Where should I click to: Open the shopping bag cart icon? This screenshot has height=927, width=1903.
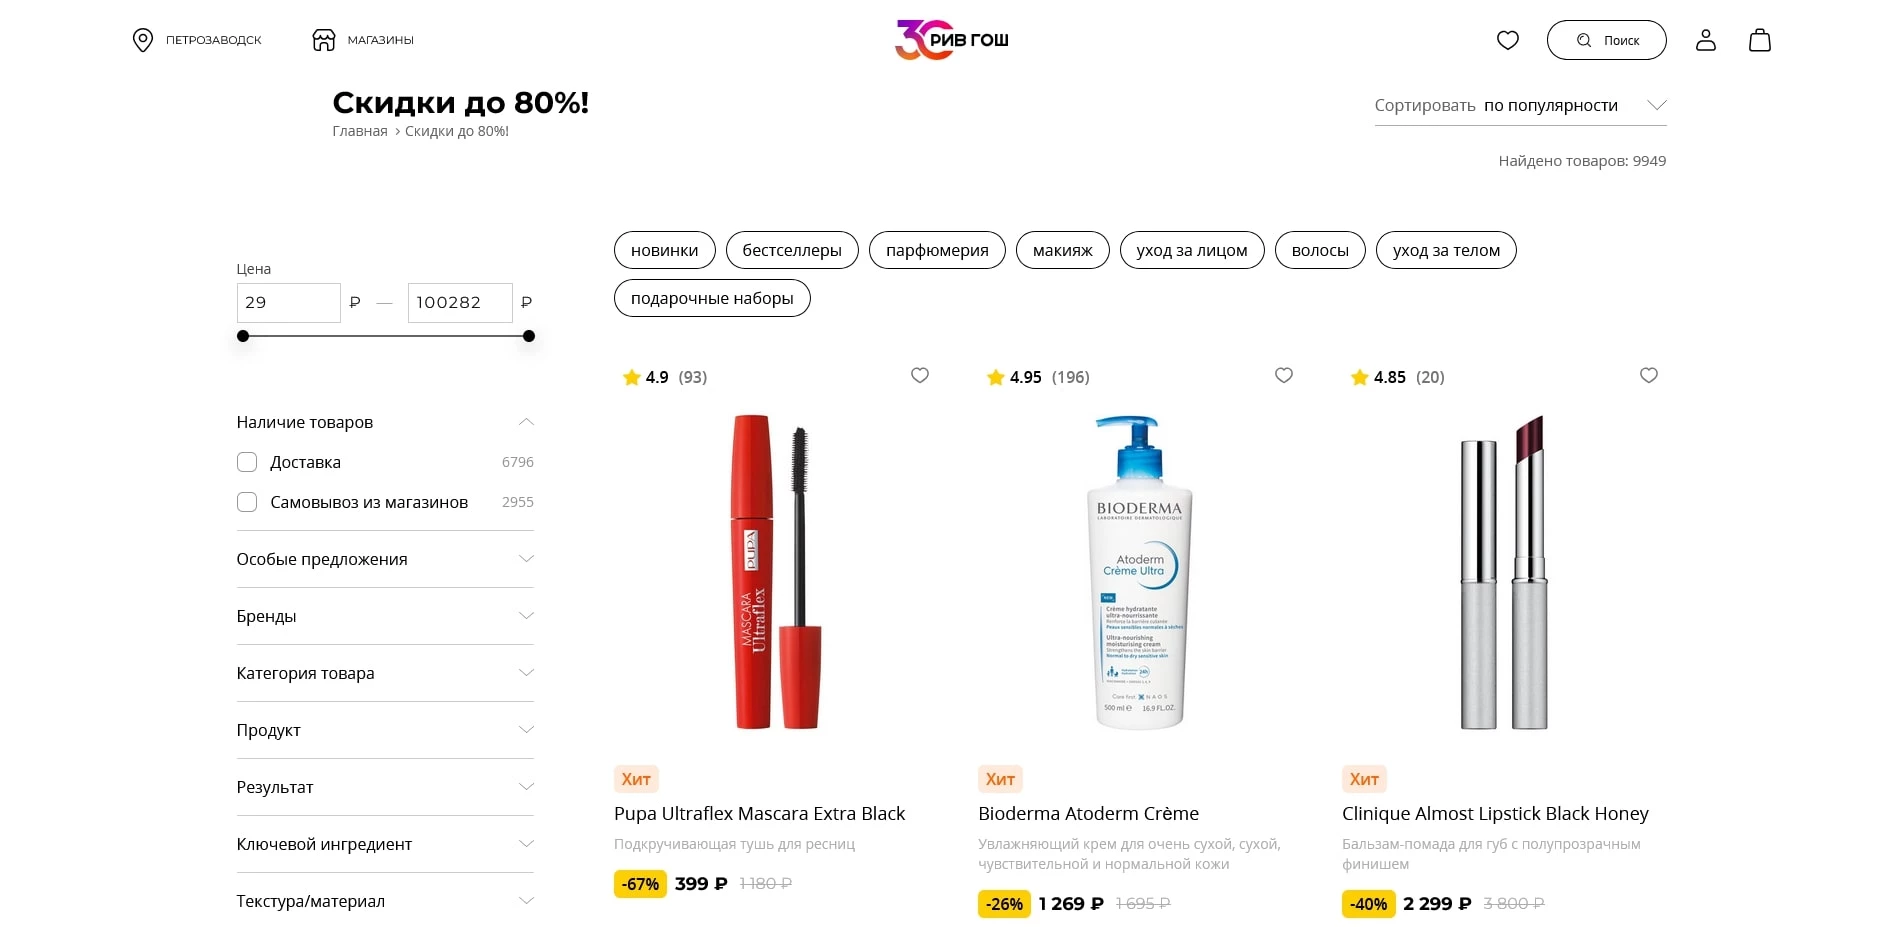1759,40
